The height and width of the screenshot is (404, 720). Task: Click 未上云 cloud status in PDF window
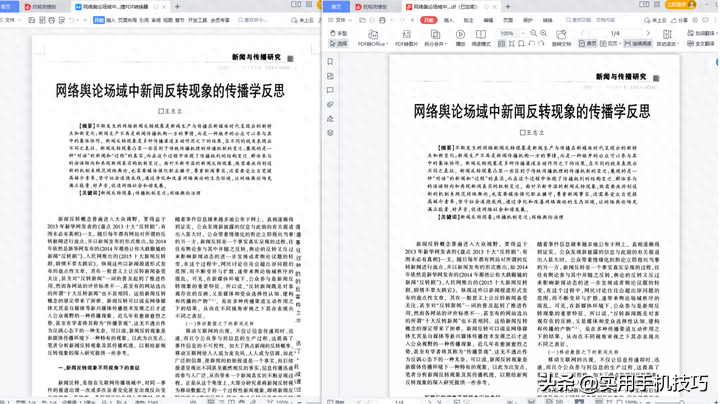(x=656, y=20)
